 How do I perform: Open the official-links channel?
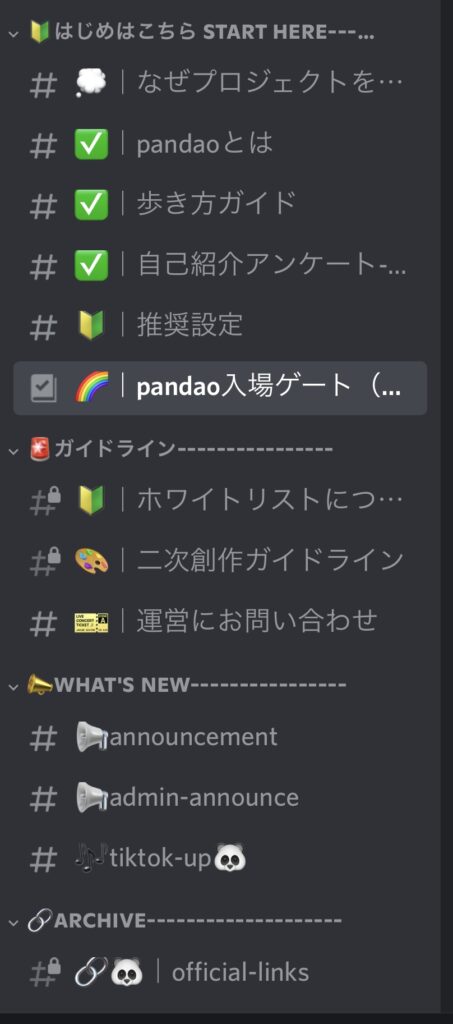[x=220, y=972]
